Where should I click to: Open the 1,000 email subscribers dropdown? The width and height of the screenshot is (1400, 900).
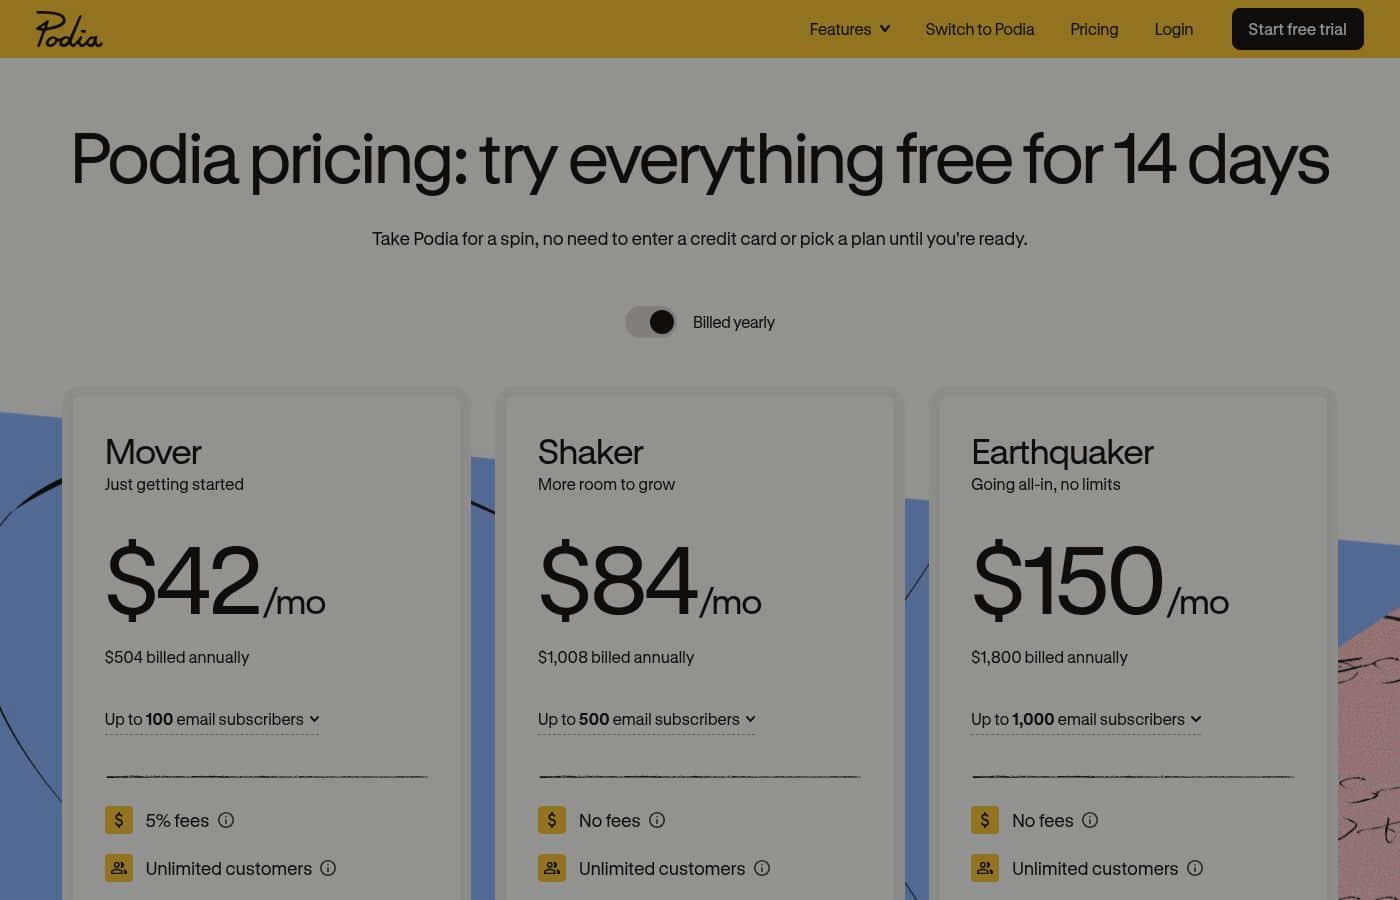[1086, 720]
